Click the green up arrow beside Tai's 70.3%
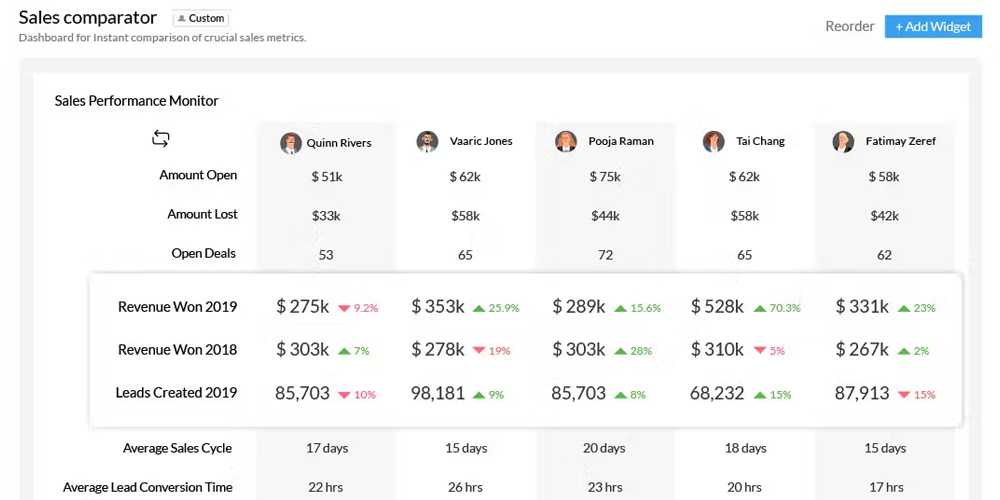Screen dimensions: 1000x500 [759, 308]
